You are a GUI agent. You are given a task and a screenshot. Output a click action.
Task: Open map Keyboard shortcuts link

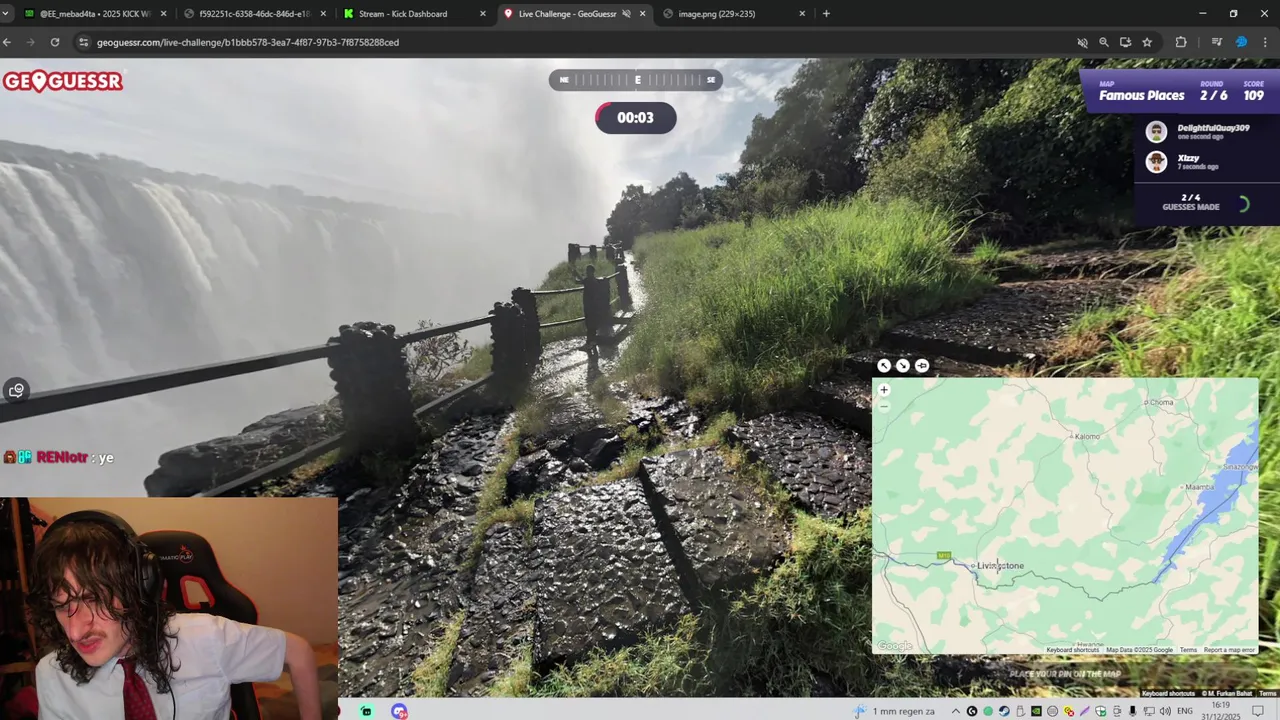[x=1073, y=650]
